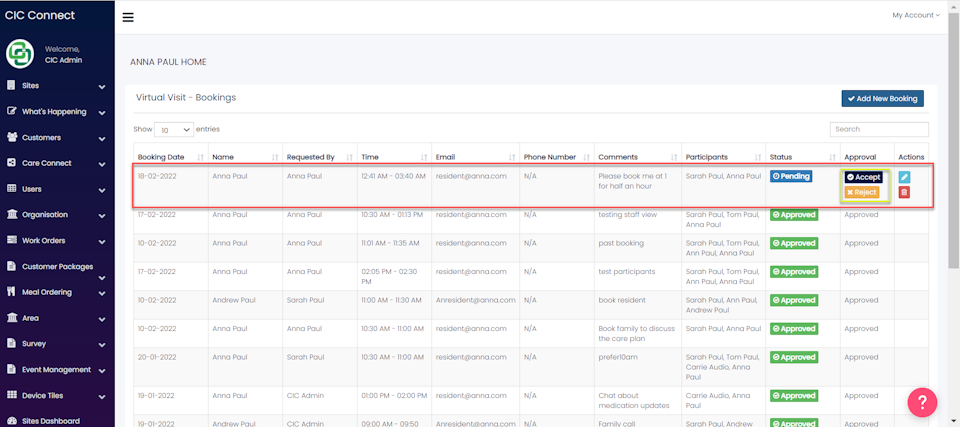Sort by Booking Date column arrows

click(x=201, y=157)
